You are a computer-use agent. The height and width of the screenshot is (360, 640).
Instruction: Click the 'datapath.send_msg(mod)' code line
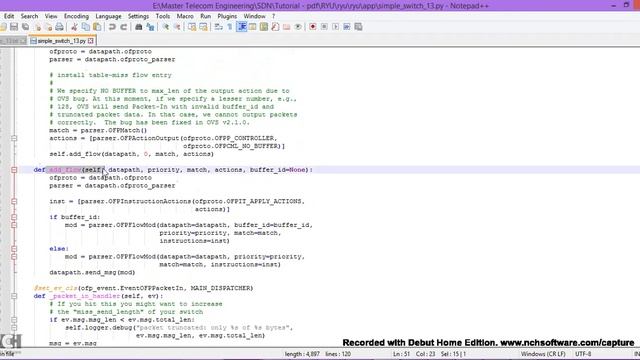pyautogui.click(x=92, y=273)
